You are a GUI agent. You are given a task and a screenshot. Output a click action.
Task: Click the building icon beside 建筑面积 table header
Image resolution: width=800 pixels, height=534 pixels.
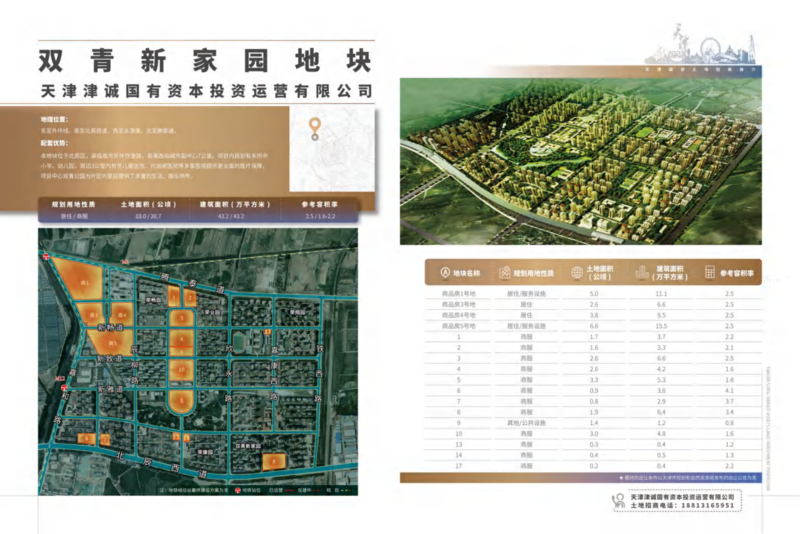tap(642, 272)
